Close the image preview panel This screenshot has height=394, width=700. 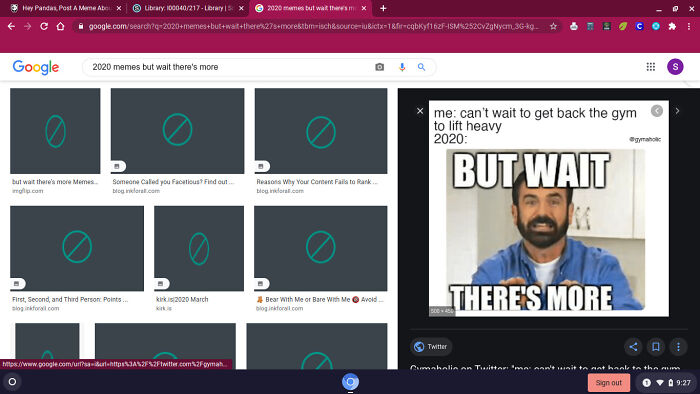pyautogui.click(x=420, y=111)
